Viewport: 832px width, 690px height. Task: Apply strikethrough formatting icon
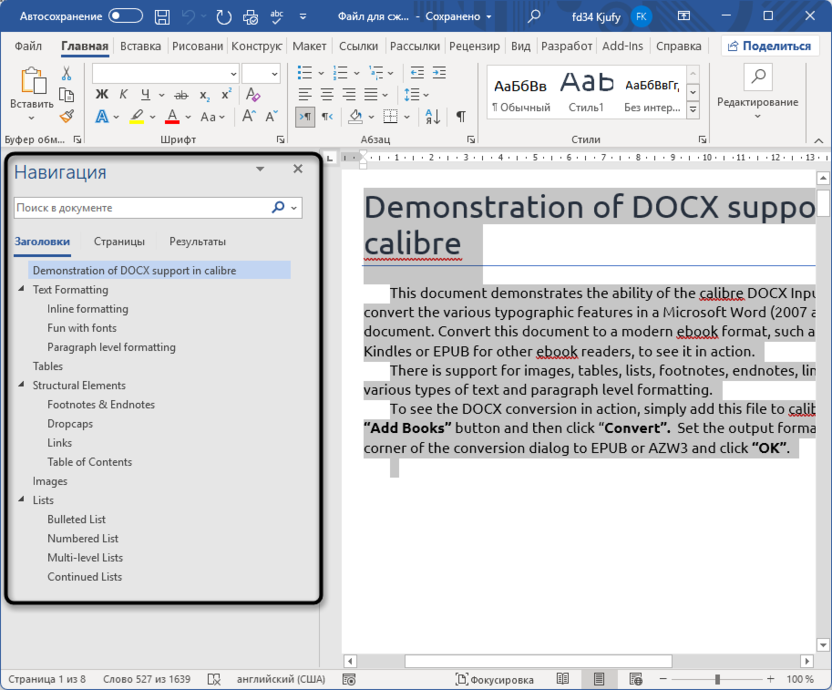(181, 94)
